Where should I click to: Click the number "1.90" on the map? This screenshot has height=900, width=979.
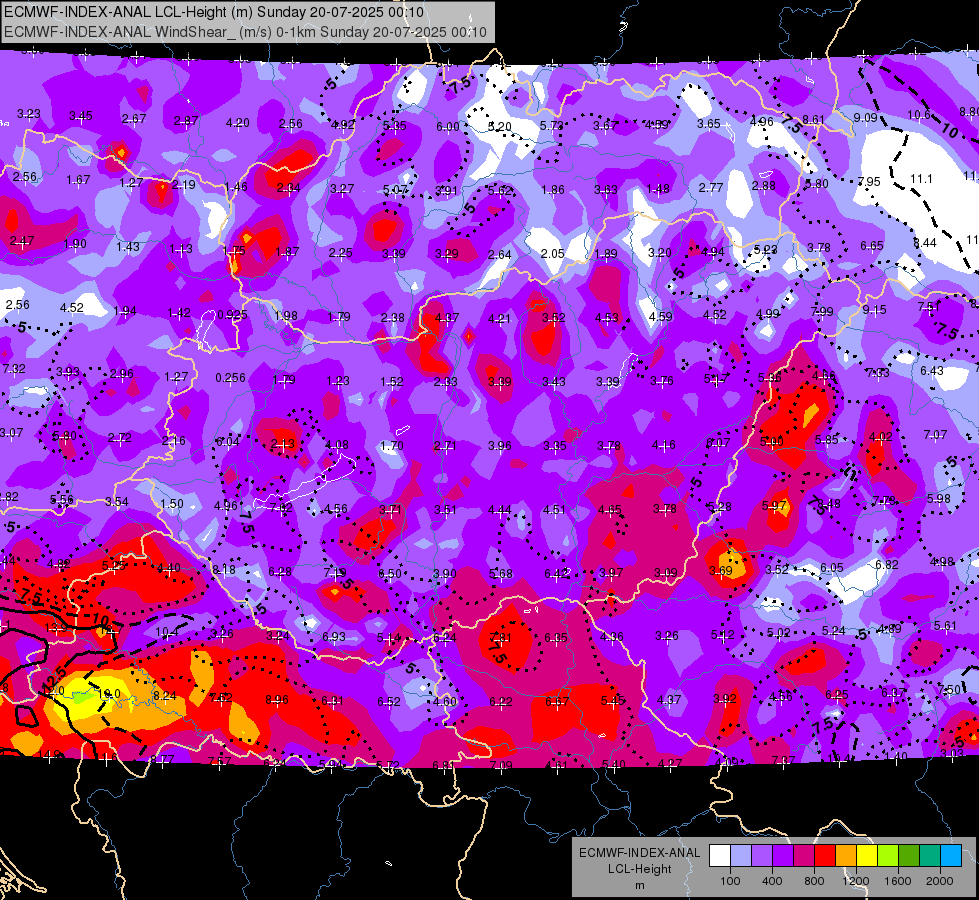75,244
